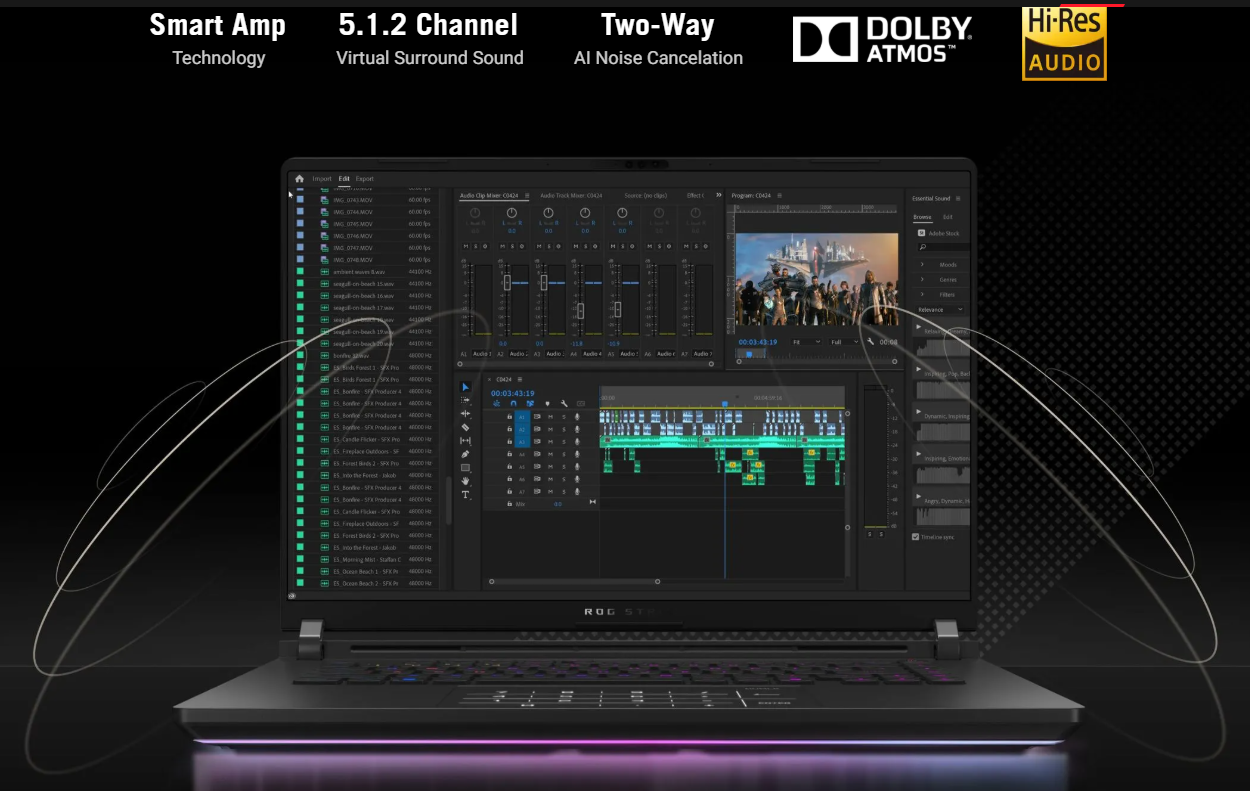Close the C0424 timeline tab
Viewport: 1250px width, 791px height.
(489, 379)
